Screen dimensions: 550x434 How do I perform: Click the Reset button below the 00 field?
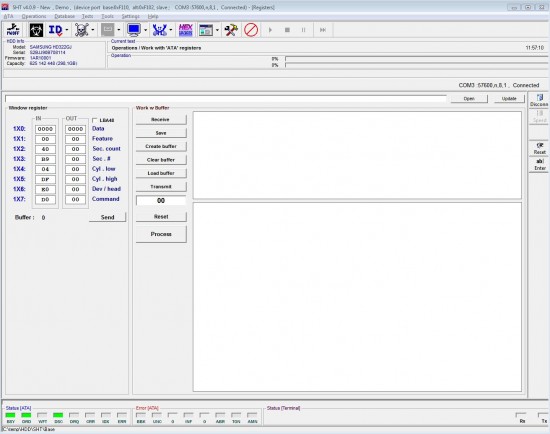161,217
